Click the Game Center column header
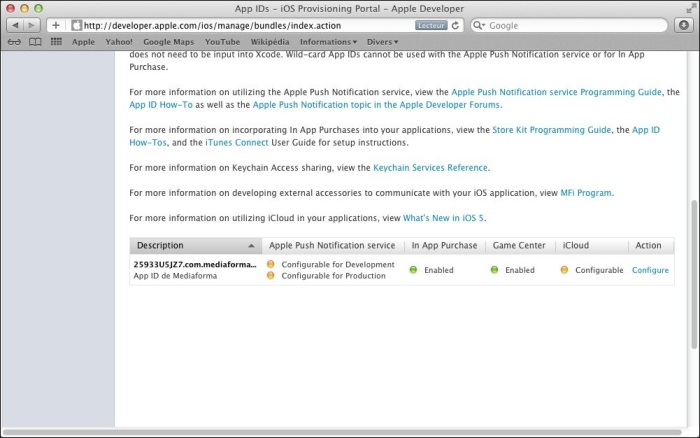 (x=519, y=246)
